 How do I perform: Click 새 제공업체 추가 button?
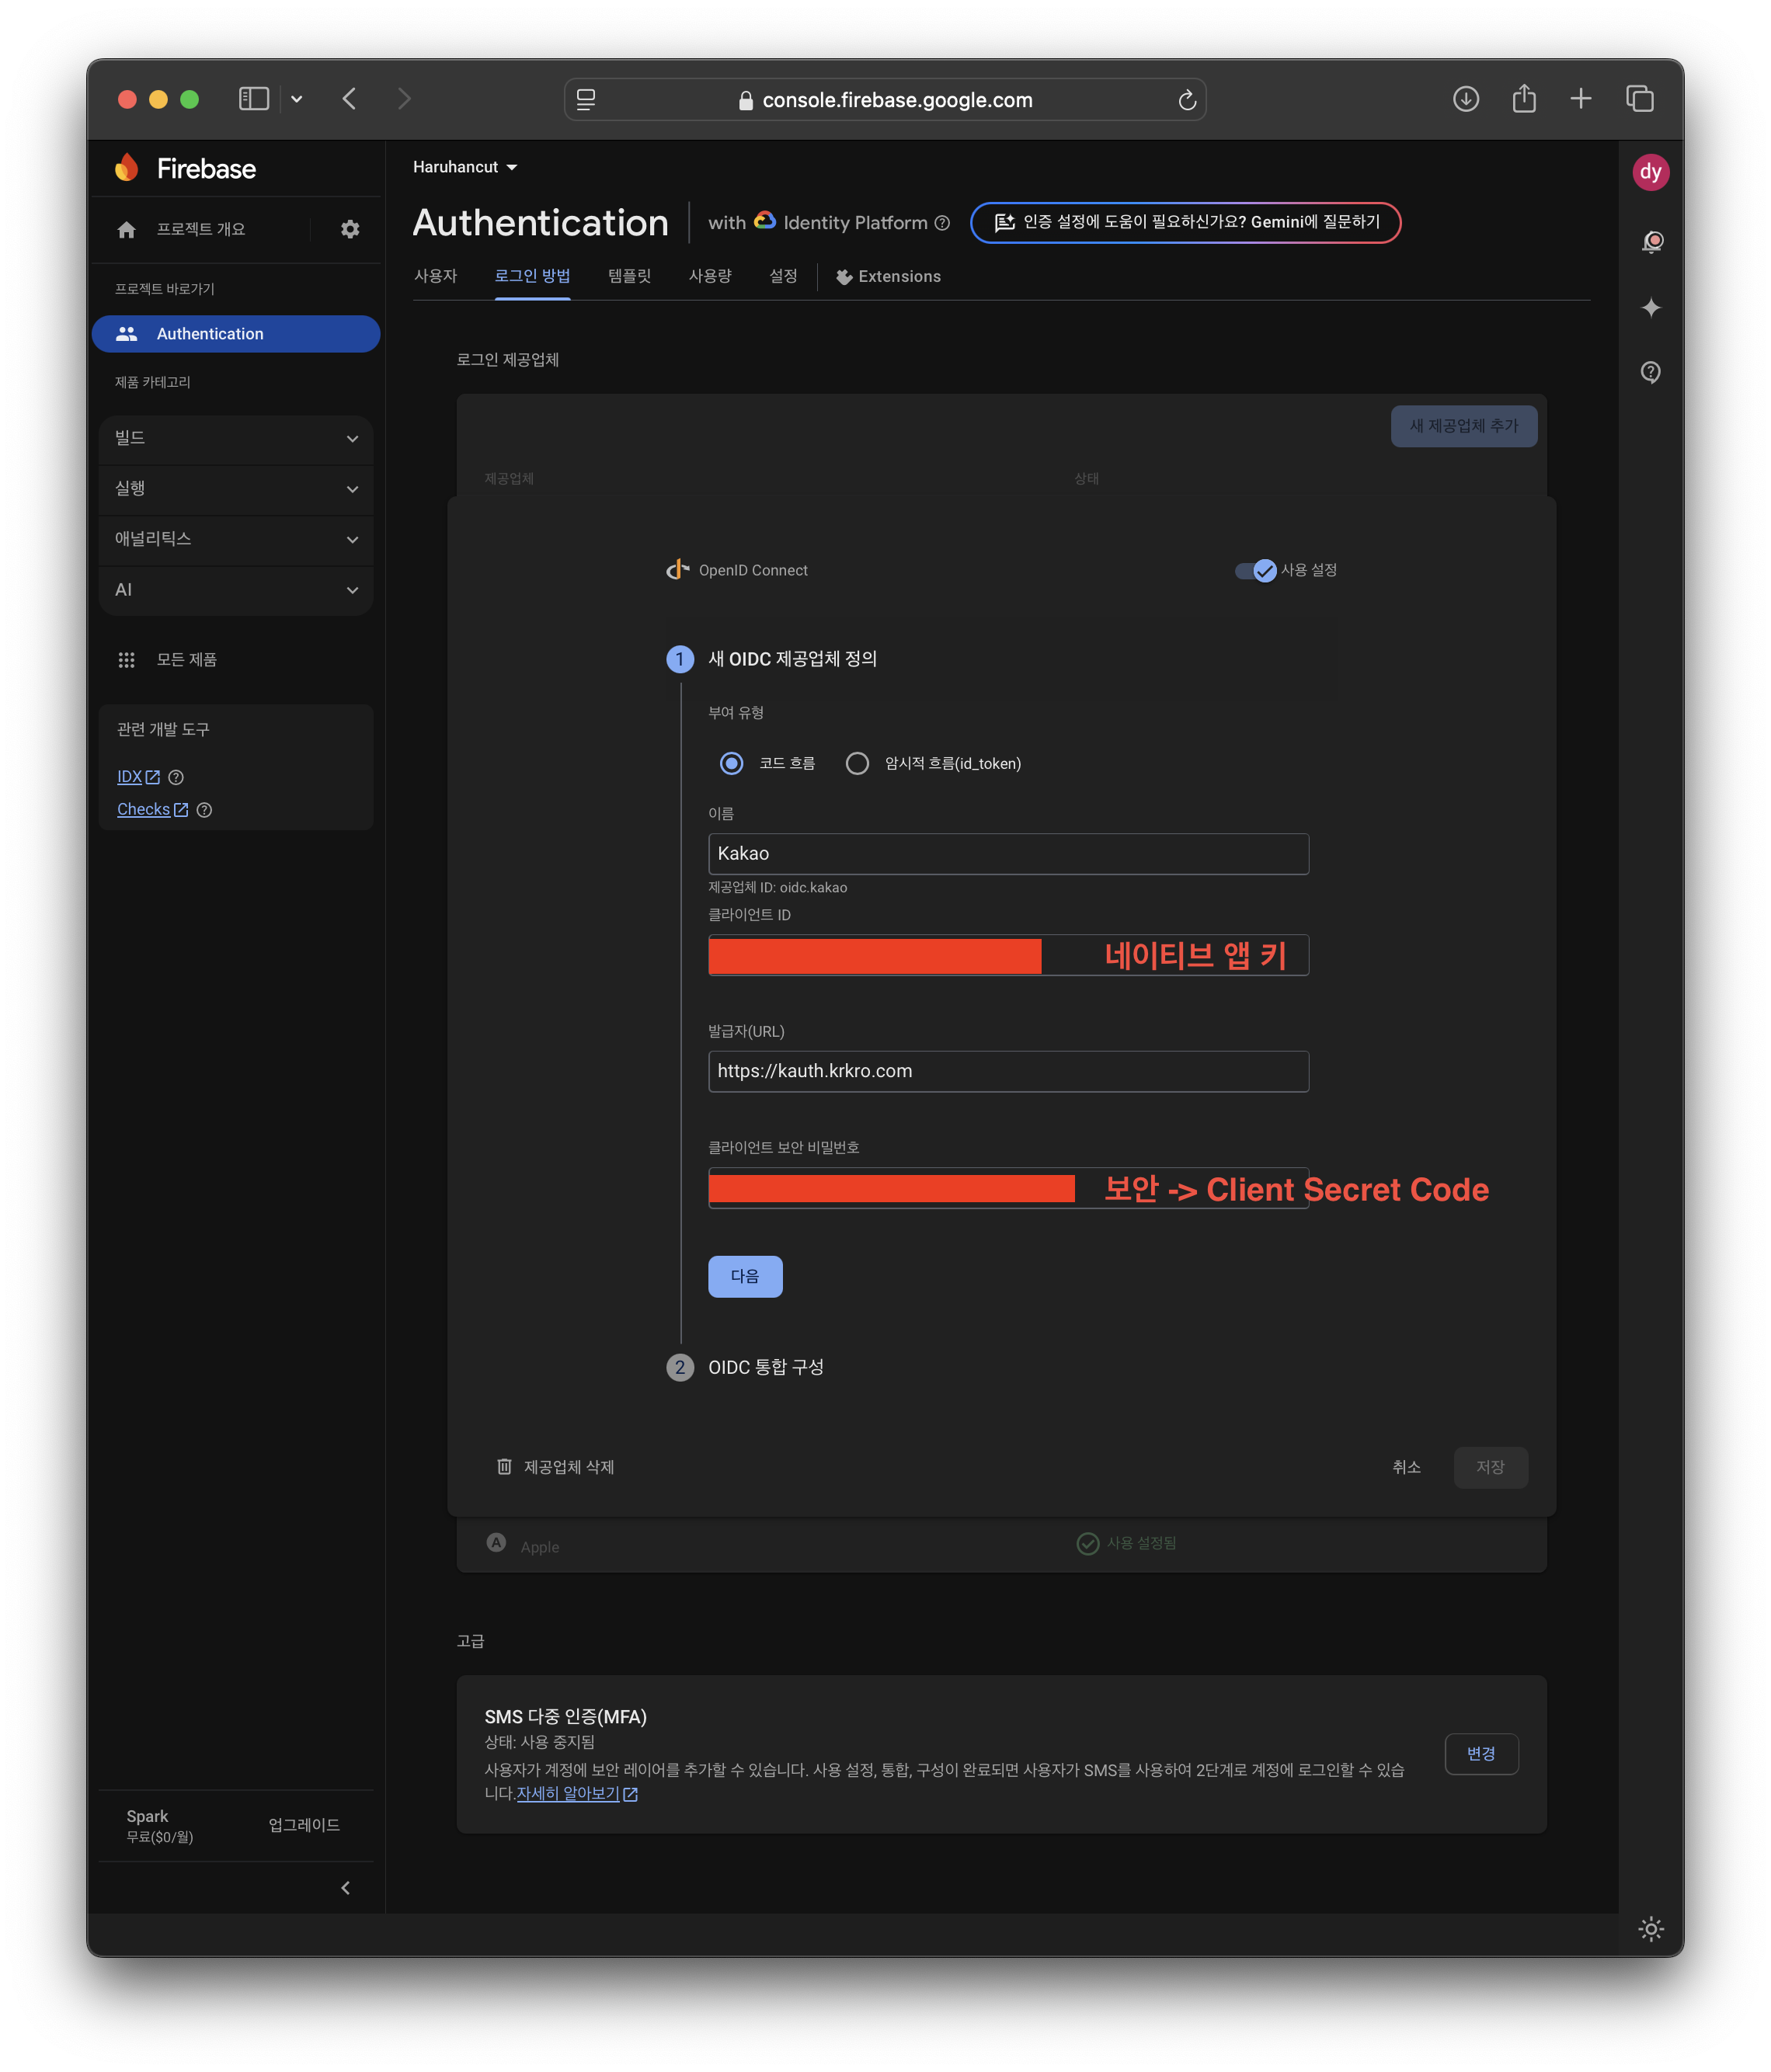(1463, 426)
